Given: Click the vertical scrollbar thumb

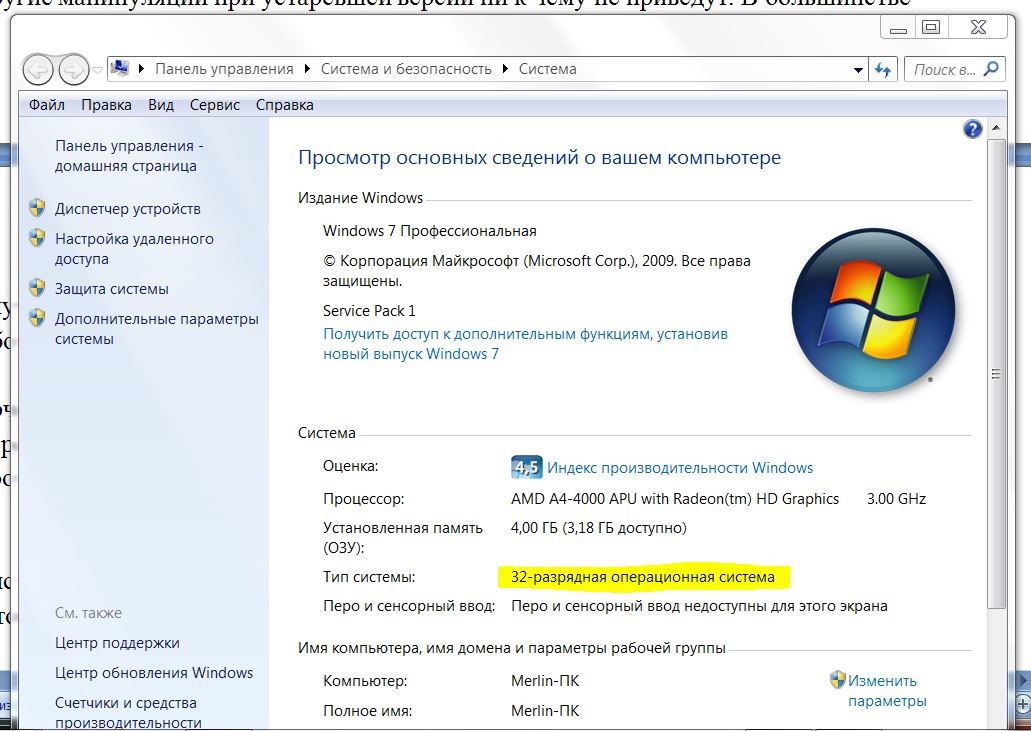Looking at the screenshot, I should tap(995, 372).
